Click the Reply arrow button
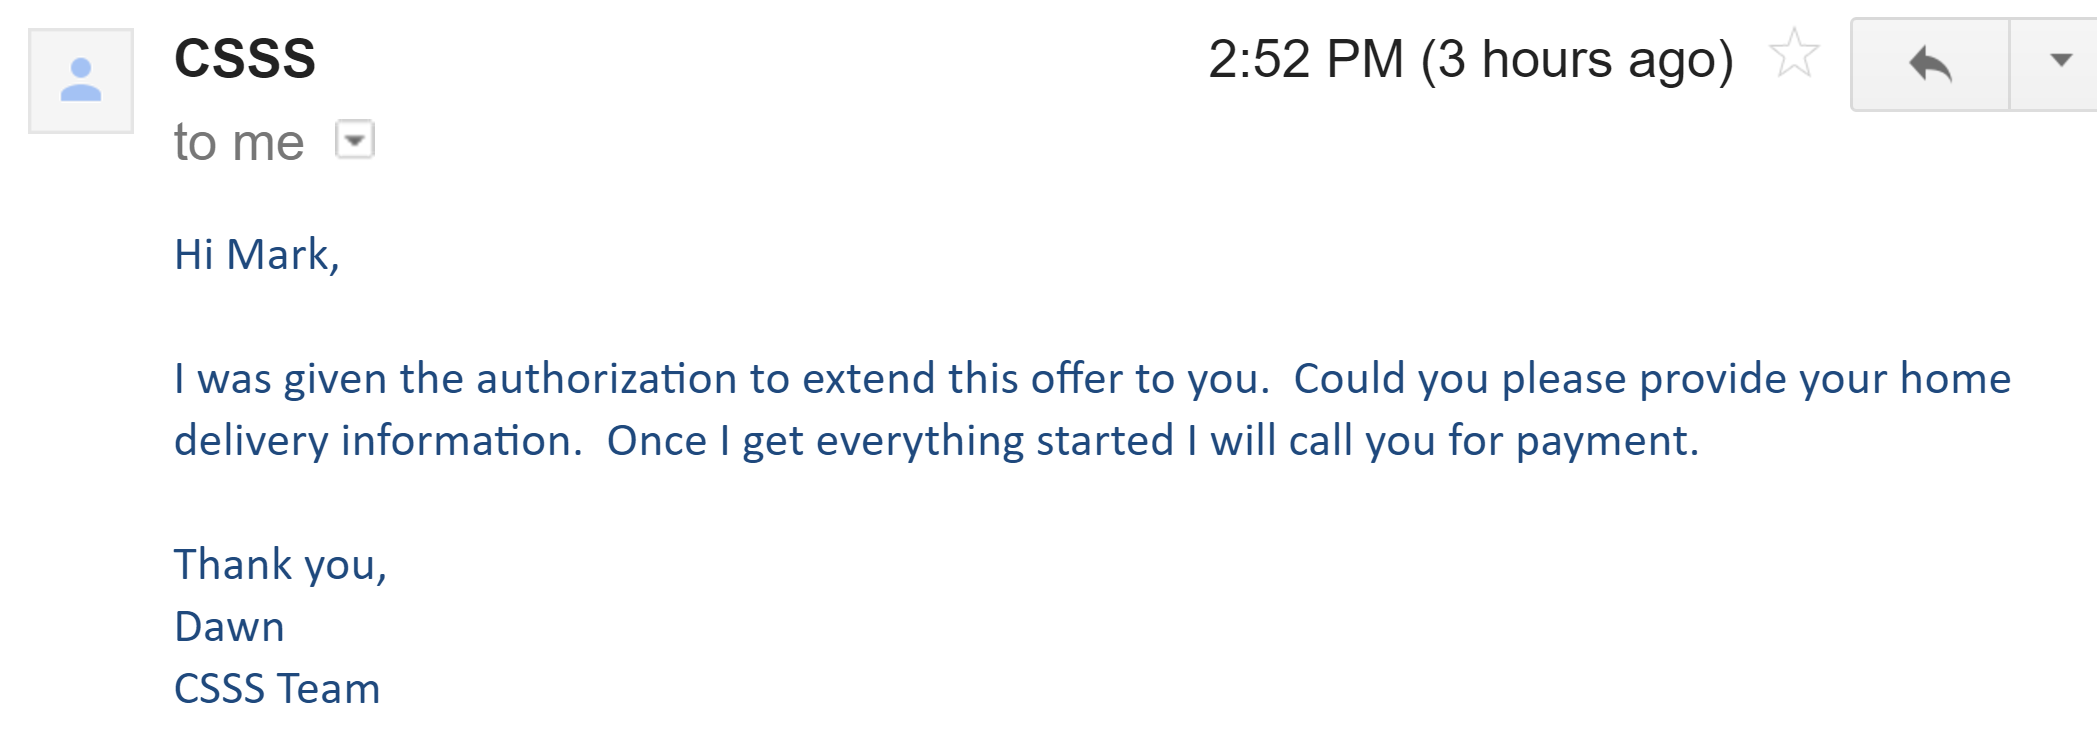2097x747 pixels. tap(1930, 64)
